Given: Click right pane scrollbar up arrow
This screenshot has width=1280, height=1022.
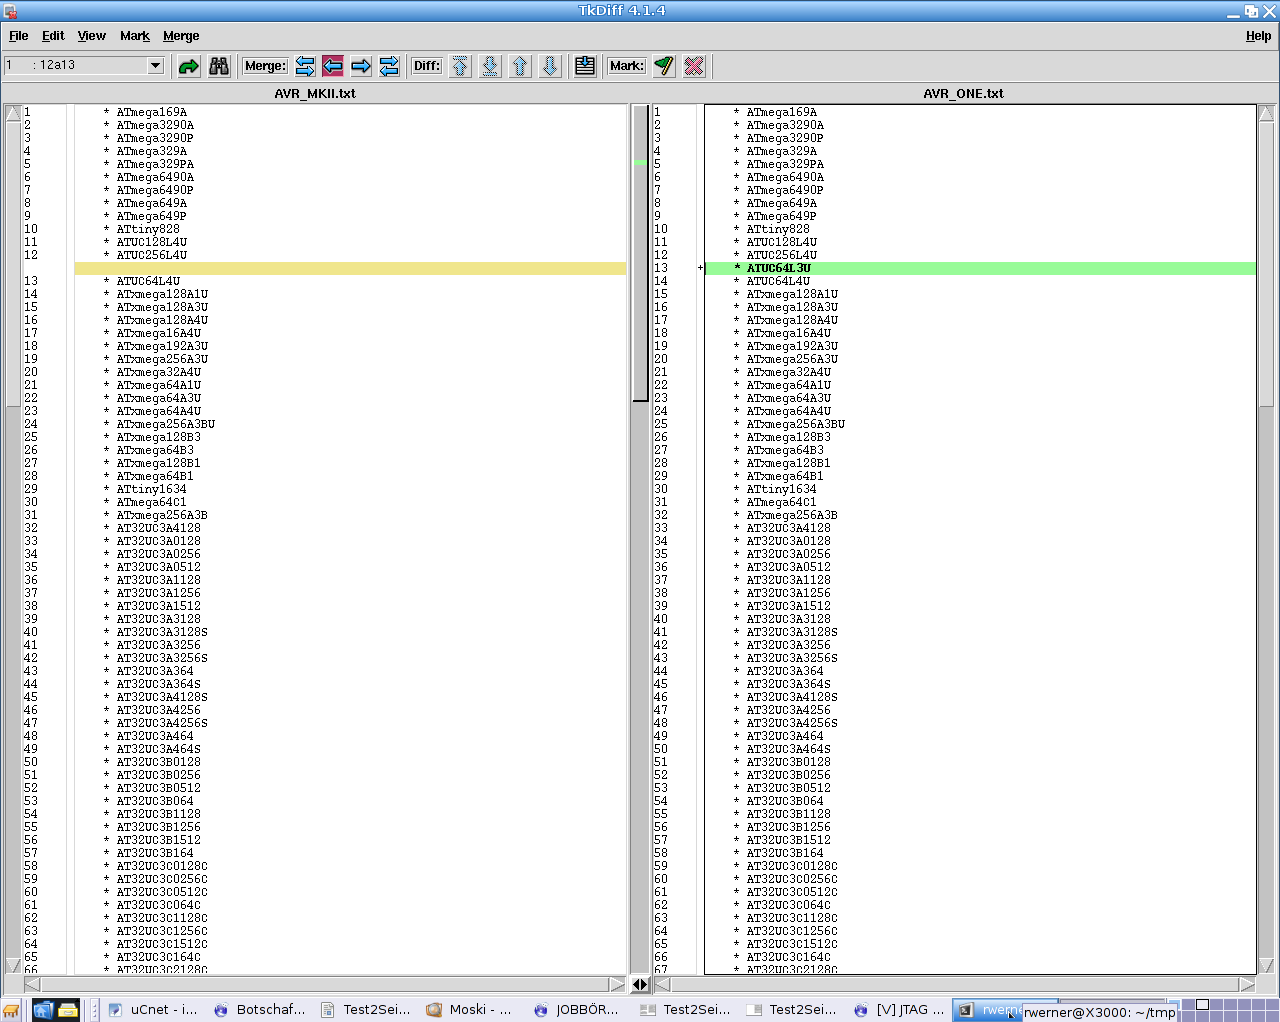Looking at the screenshot, I should tap(1266, 113).
